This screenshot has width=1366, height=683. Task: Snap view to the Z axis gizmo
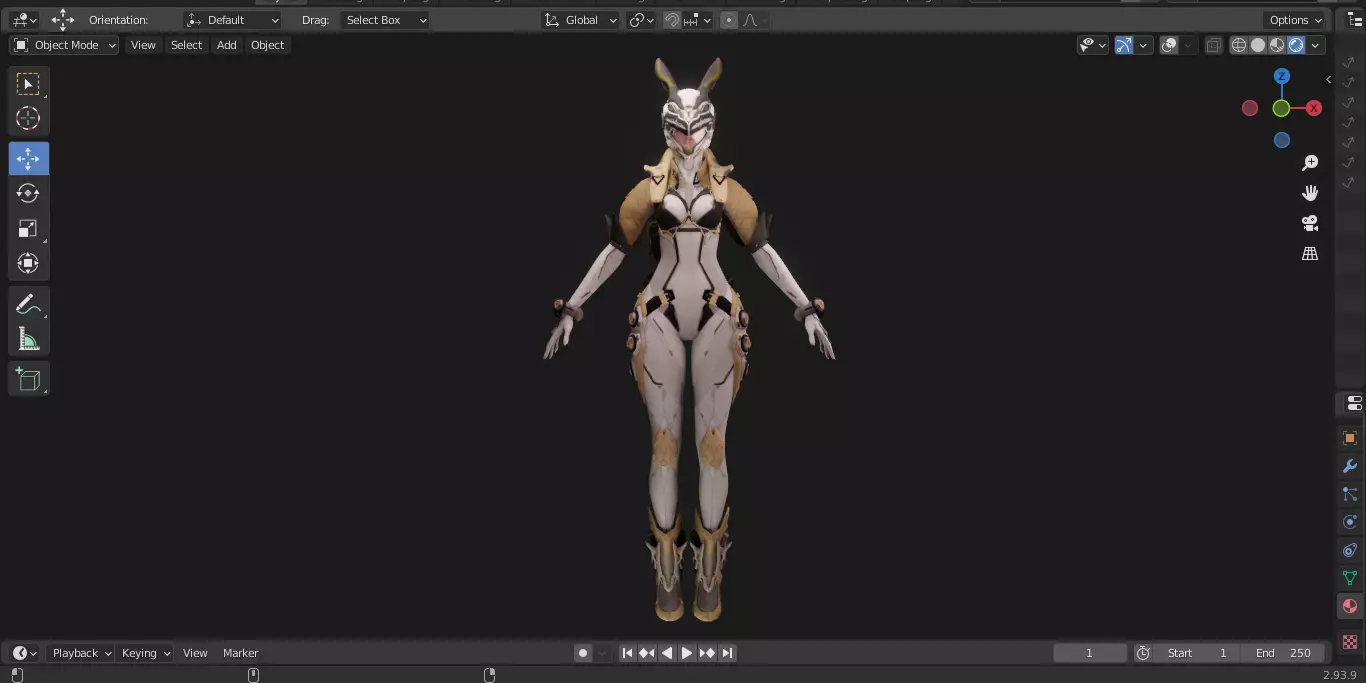click(x=1282, y=76)
